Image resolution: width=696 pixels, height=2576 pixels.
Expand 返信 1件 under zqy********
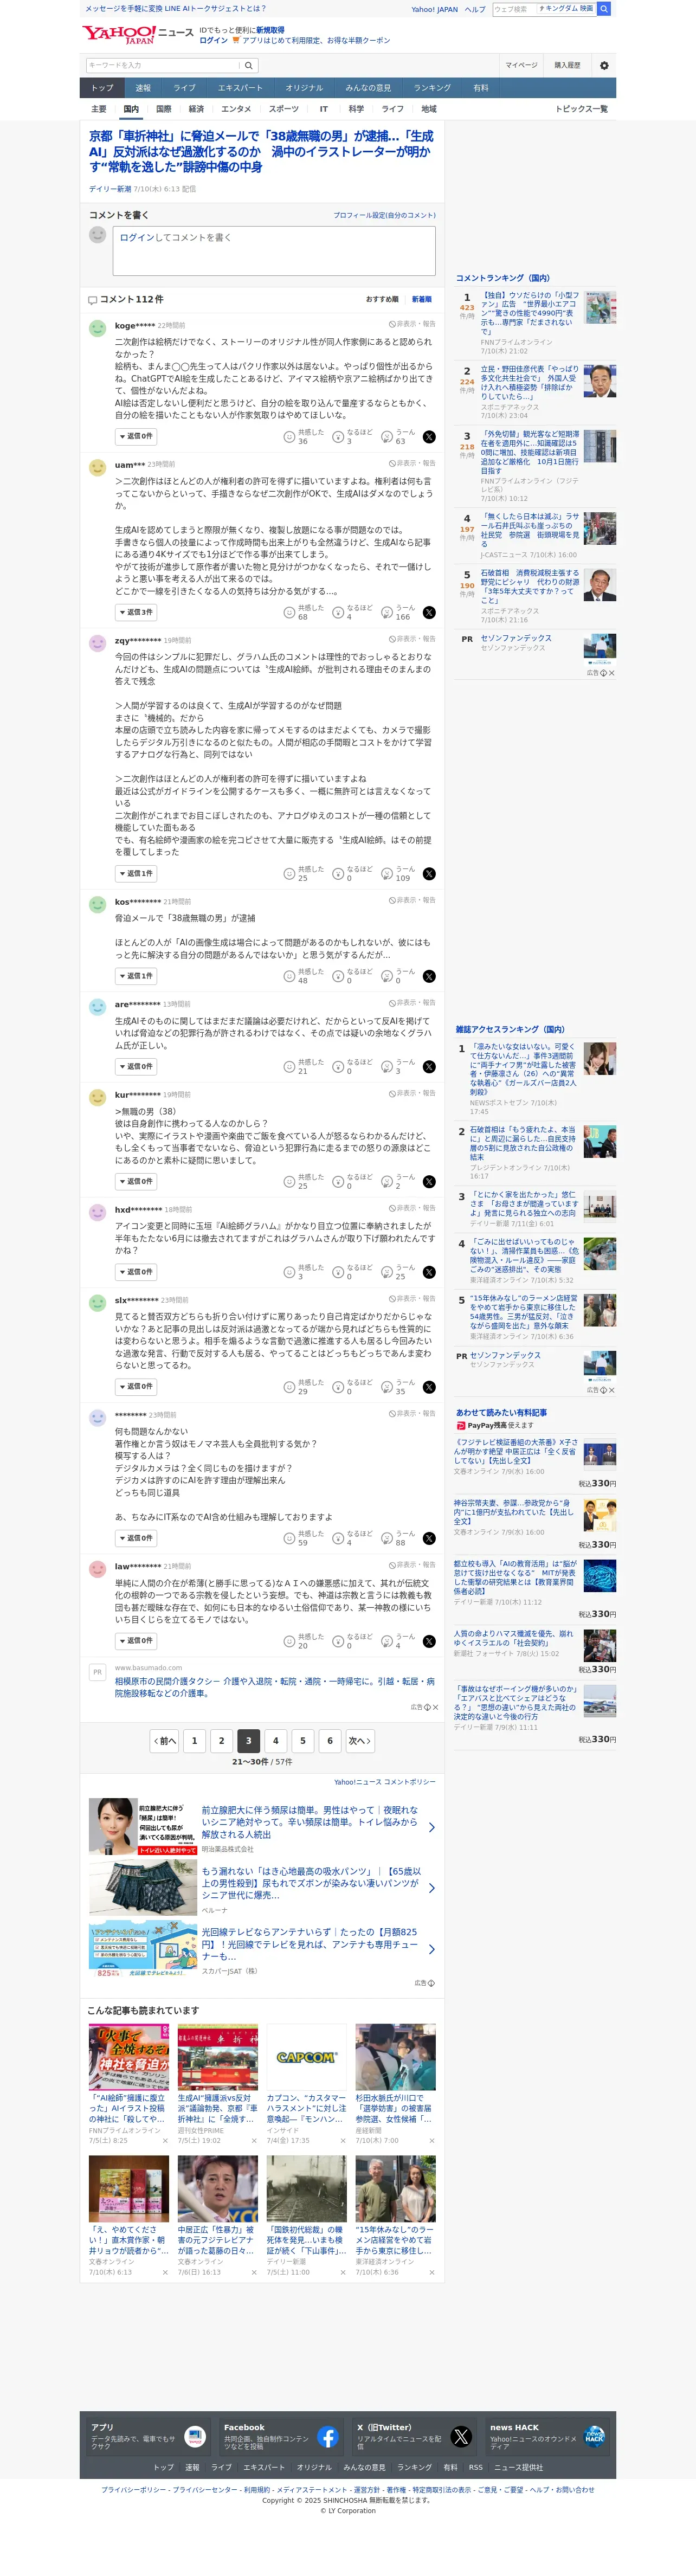click(x=136, y=873)
